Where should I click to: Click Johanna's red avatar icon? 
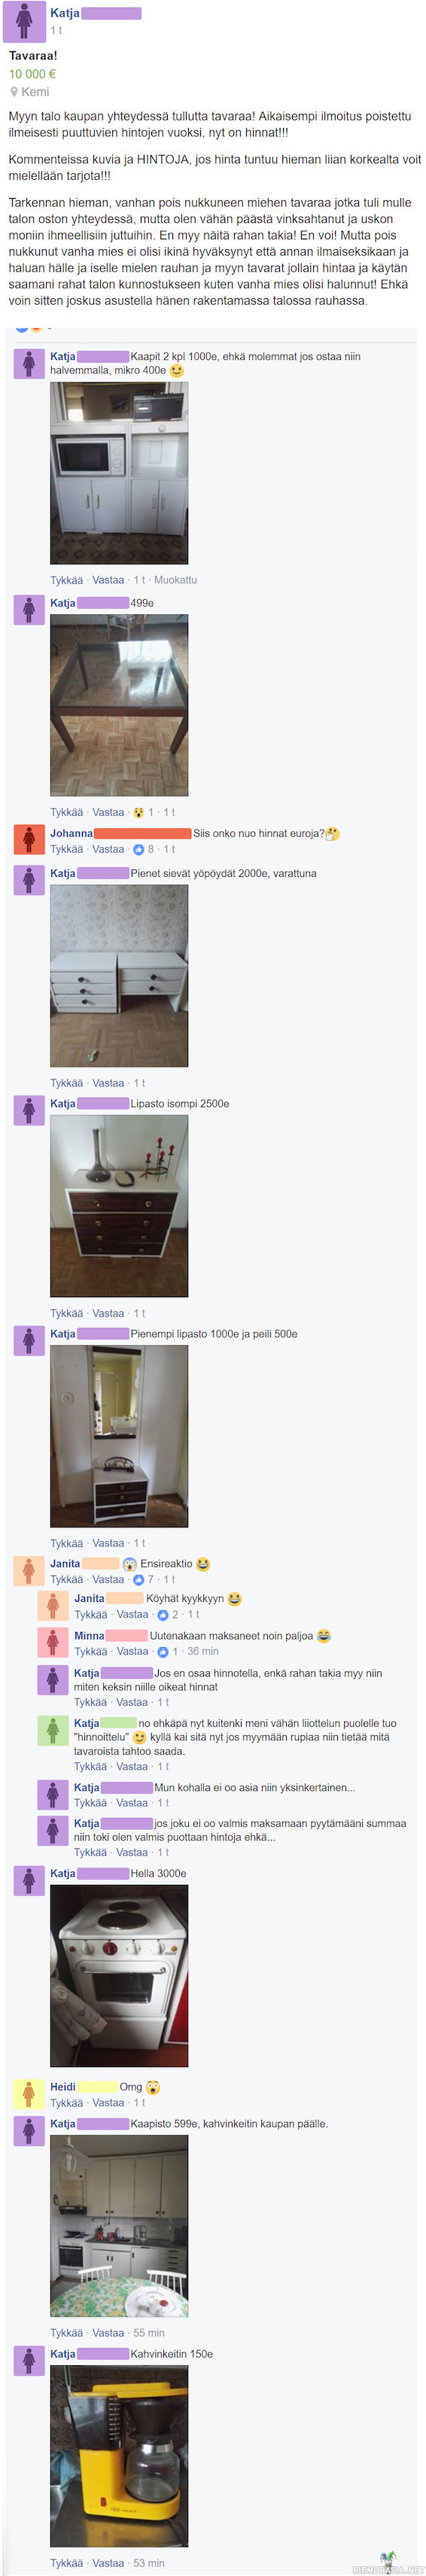click(x=28, y=839)
